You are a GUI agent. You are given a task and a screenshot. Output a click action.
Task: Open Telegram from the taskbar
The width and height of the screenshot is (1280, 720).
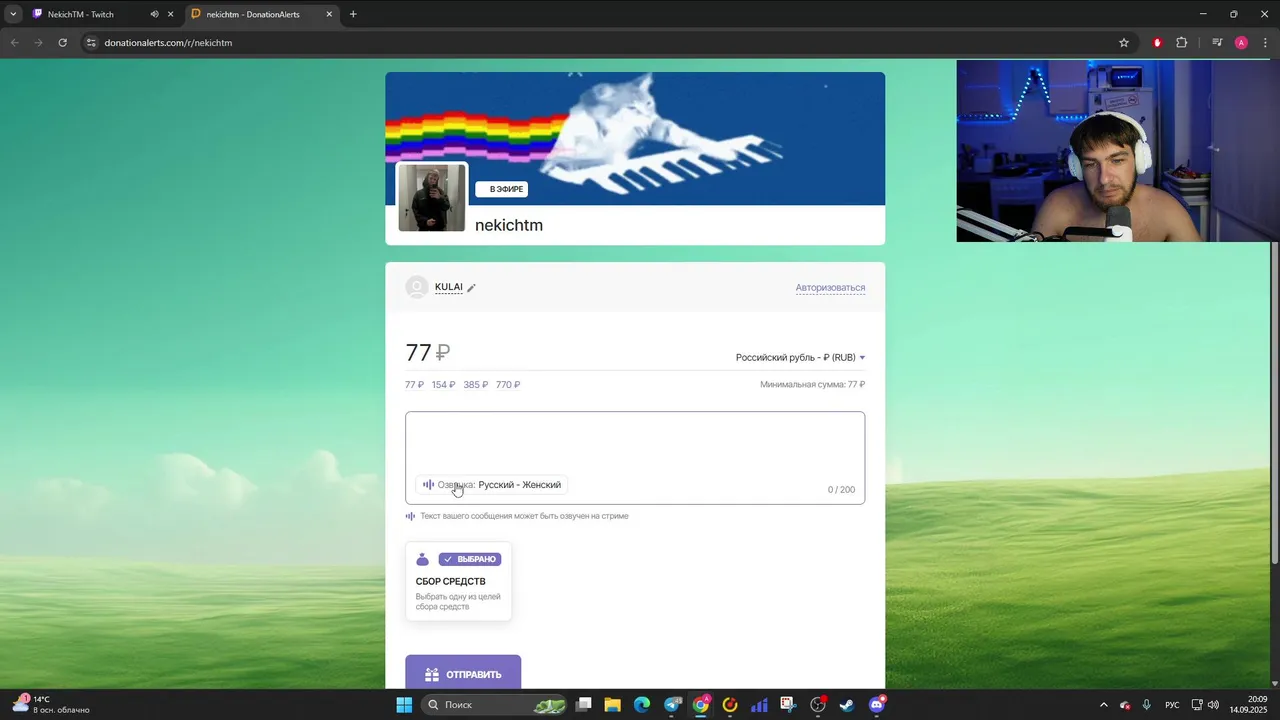coord(672,705)
